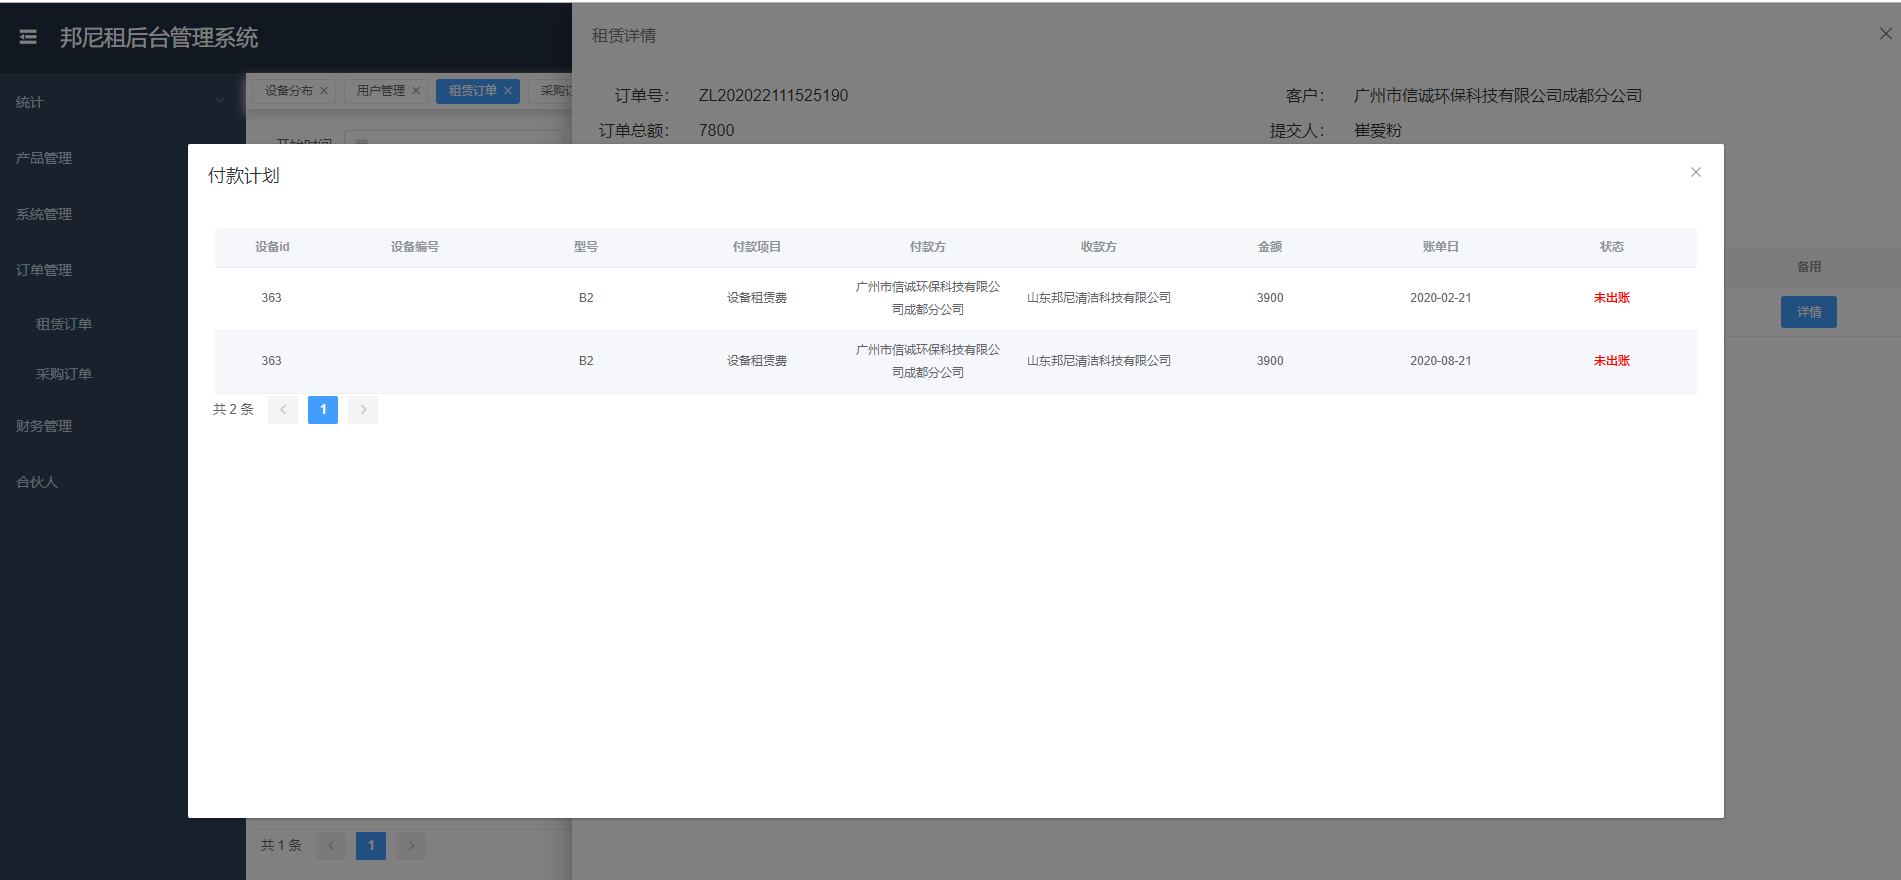Click order total 7800 value
The height and width of the screenshot is (880, 1901).
pos(716,131)
